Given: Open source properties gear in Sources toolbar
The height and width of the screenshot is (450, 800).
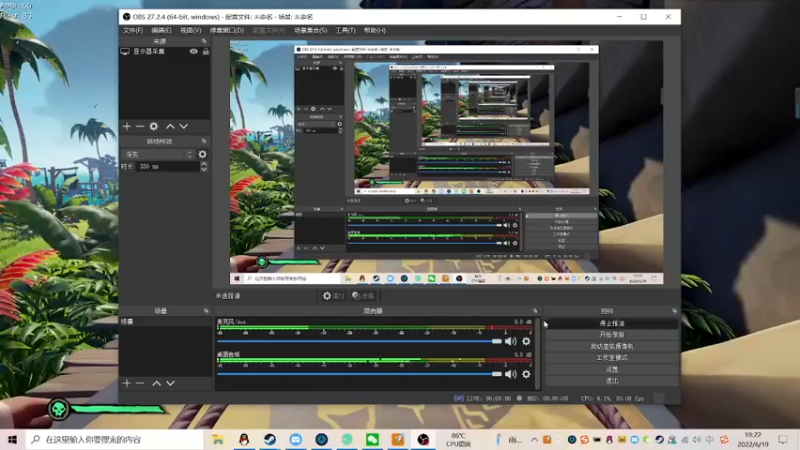Looking at the screenshot, I should [x=154, y=126].
